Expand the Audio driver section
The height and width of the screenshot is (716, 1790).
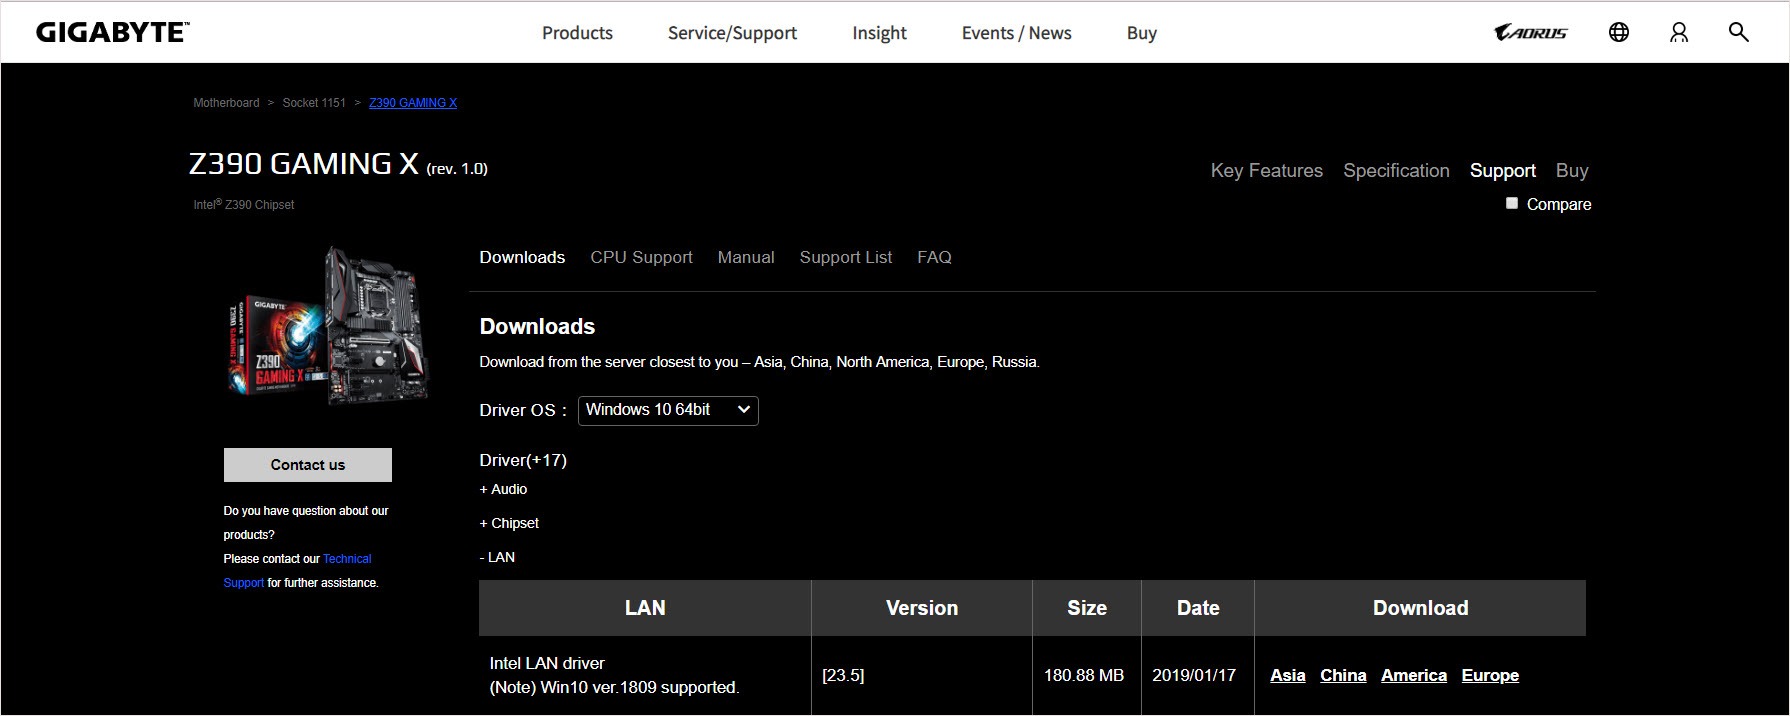[503, 489]
